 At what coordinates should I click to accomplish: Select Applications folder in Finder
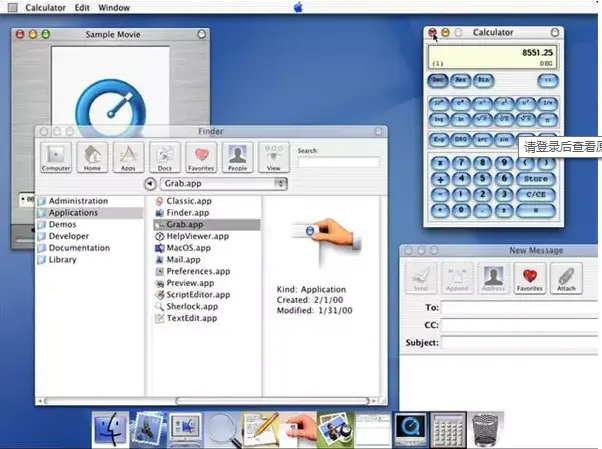click(90, 213)
